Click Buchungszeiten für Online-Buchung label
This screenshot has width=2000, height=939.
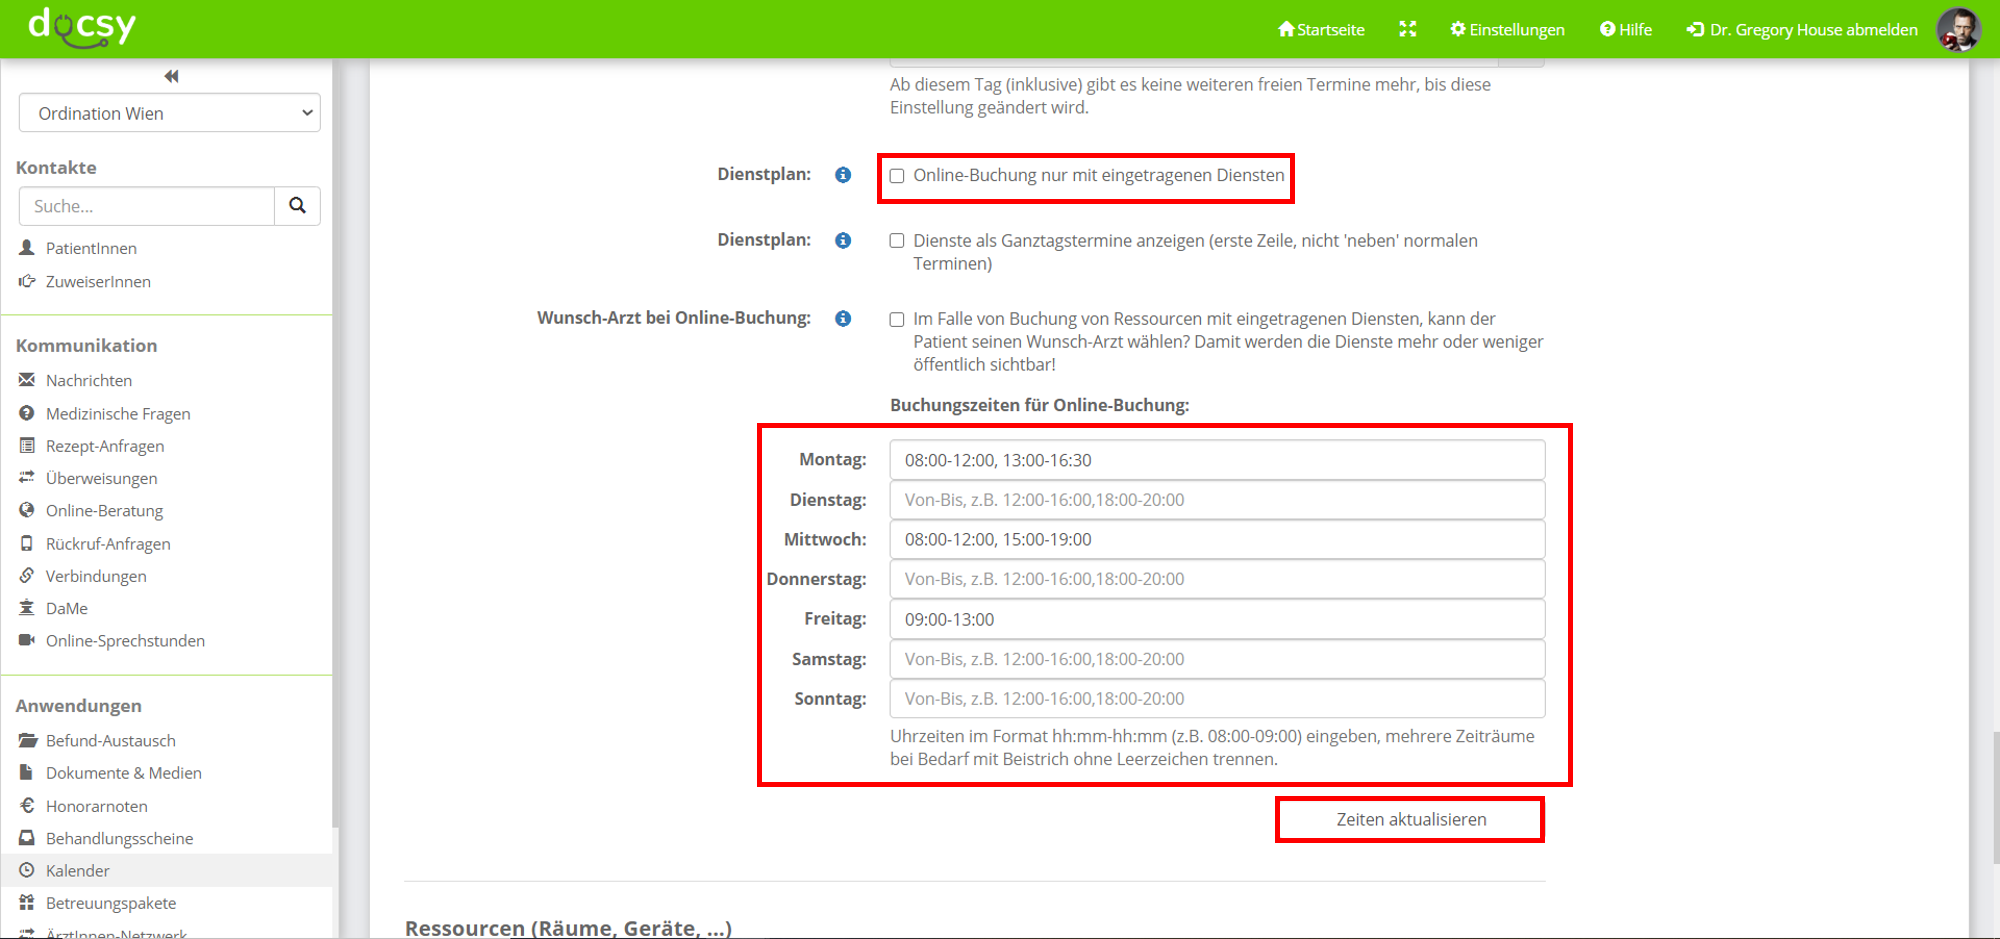1040,405
